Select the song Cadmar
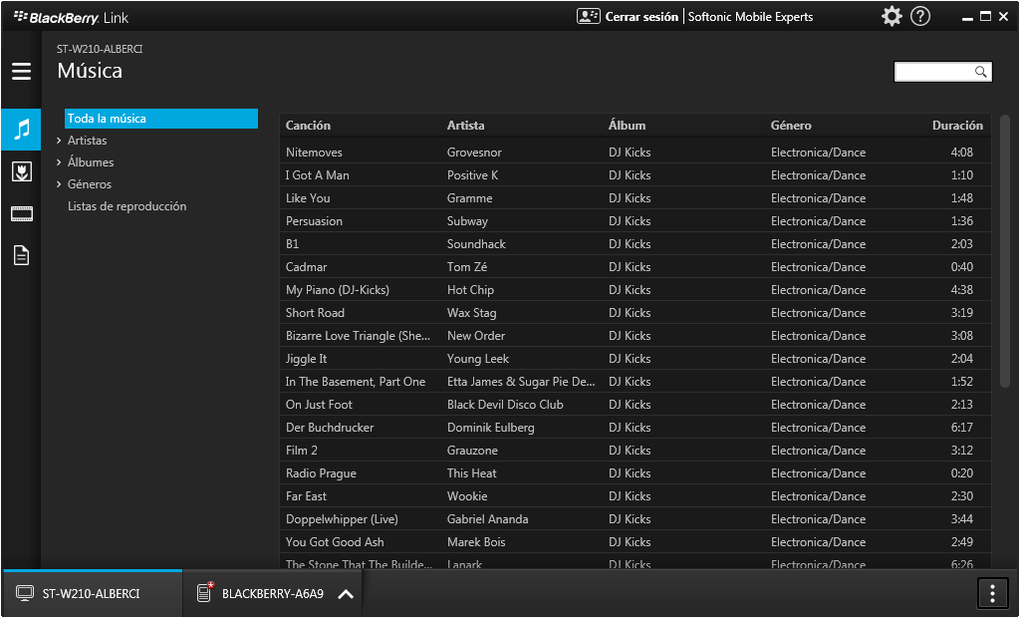Image resolution: width=1020 pixels, height=618 pixels. (x=306, y=267)
